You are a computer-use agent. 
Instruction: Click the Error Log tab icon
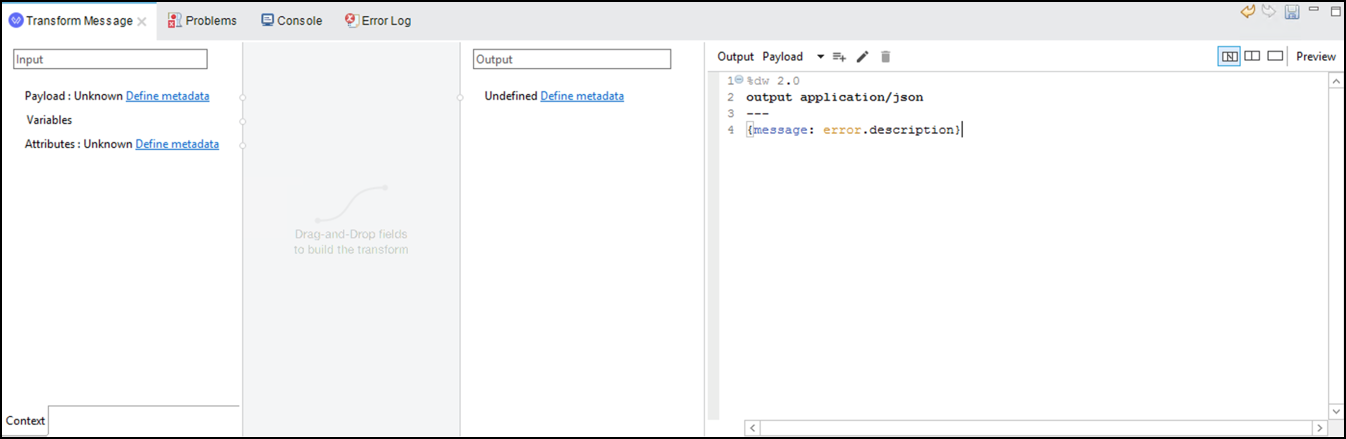point(352,20)
